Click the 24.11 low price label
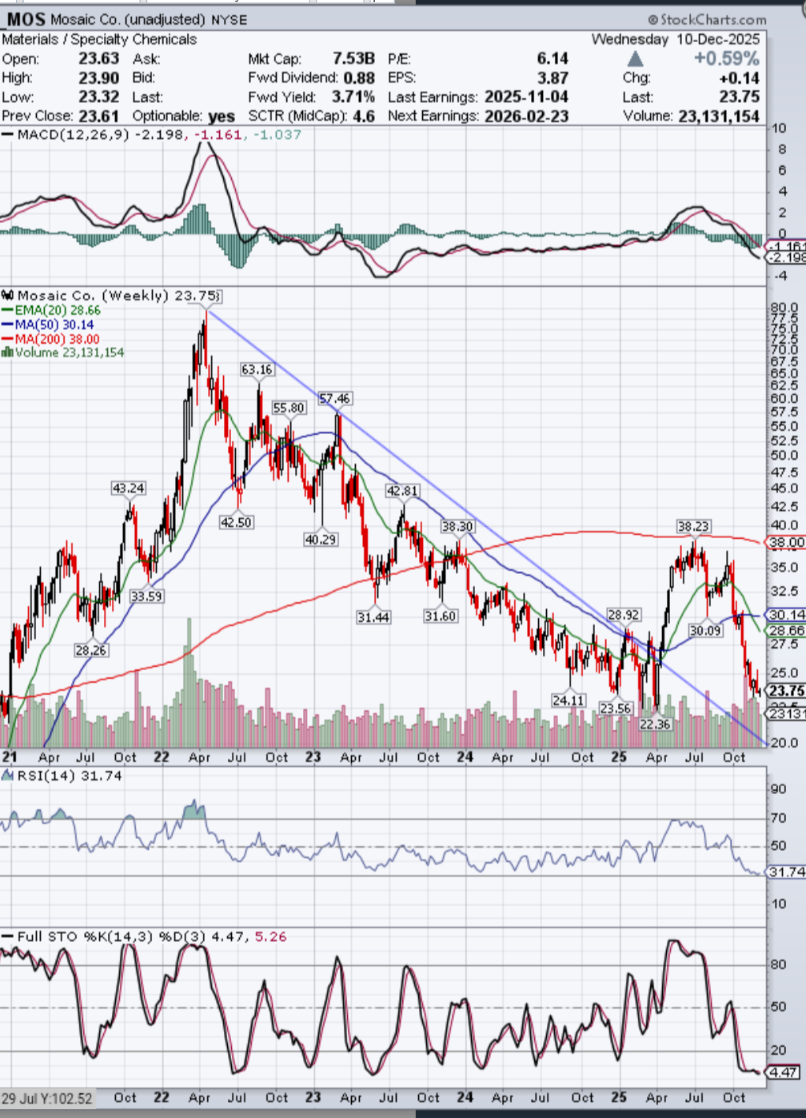Image resolution: width=806 pixels, height=1118 pixels. point(568,701)
